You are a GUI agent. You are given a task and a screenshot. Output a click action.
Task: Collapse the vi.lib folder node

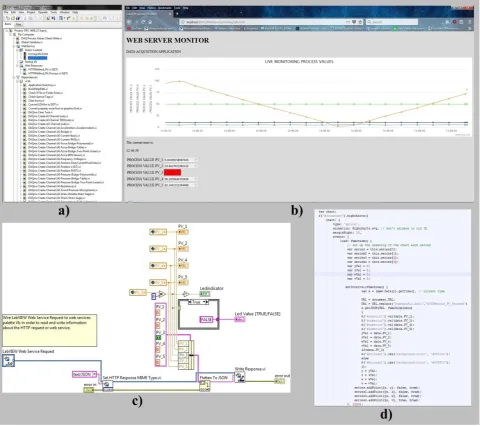click(17, 81)
